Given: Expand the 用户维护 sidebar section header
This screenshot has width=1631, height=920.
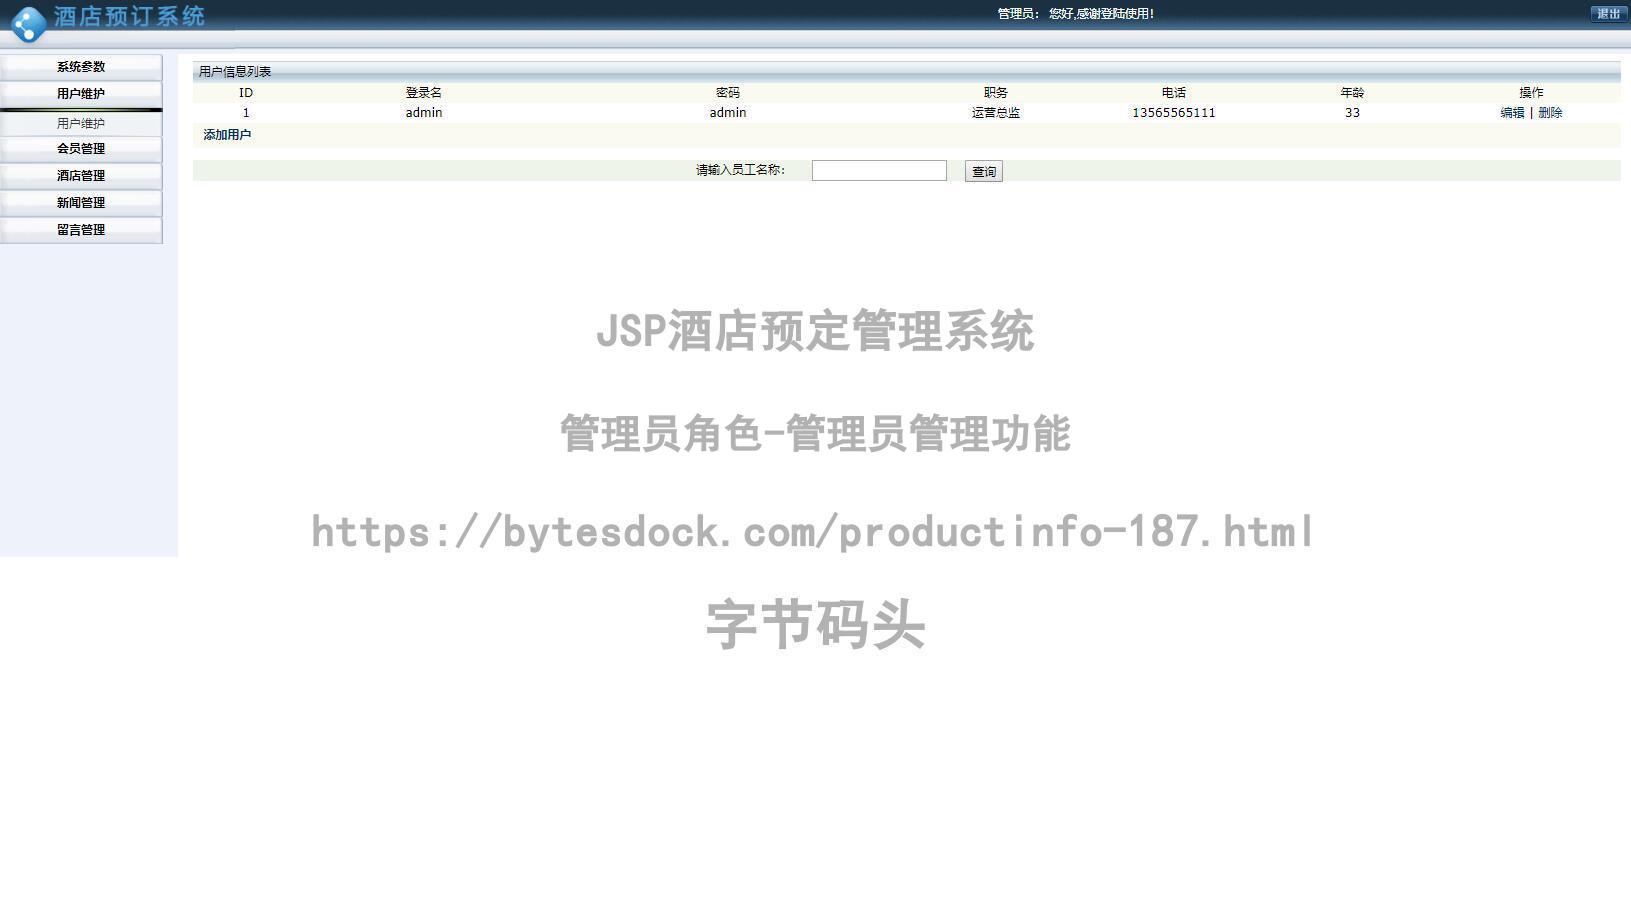Looking at the screenshot, I should click(81, 94).
